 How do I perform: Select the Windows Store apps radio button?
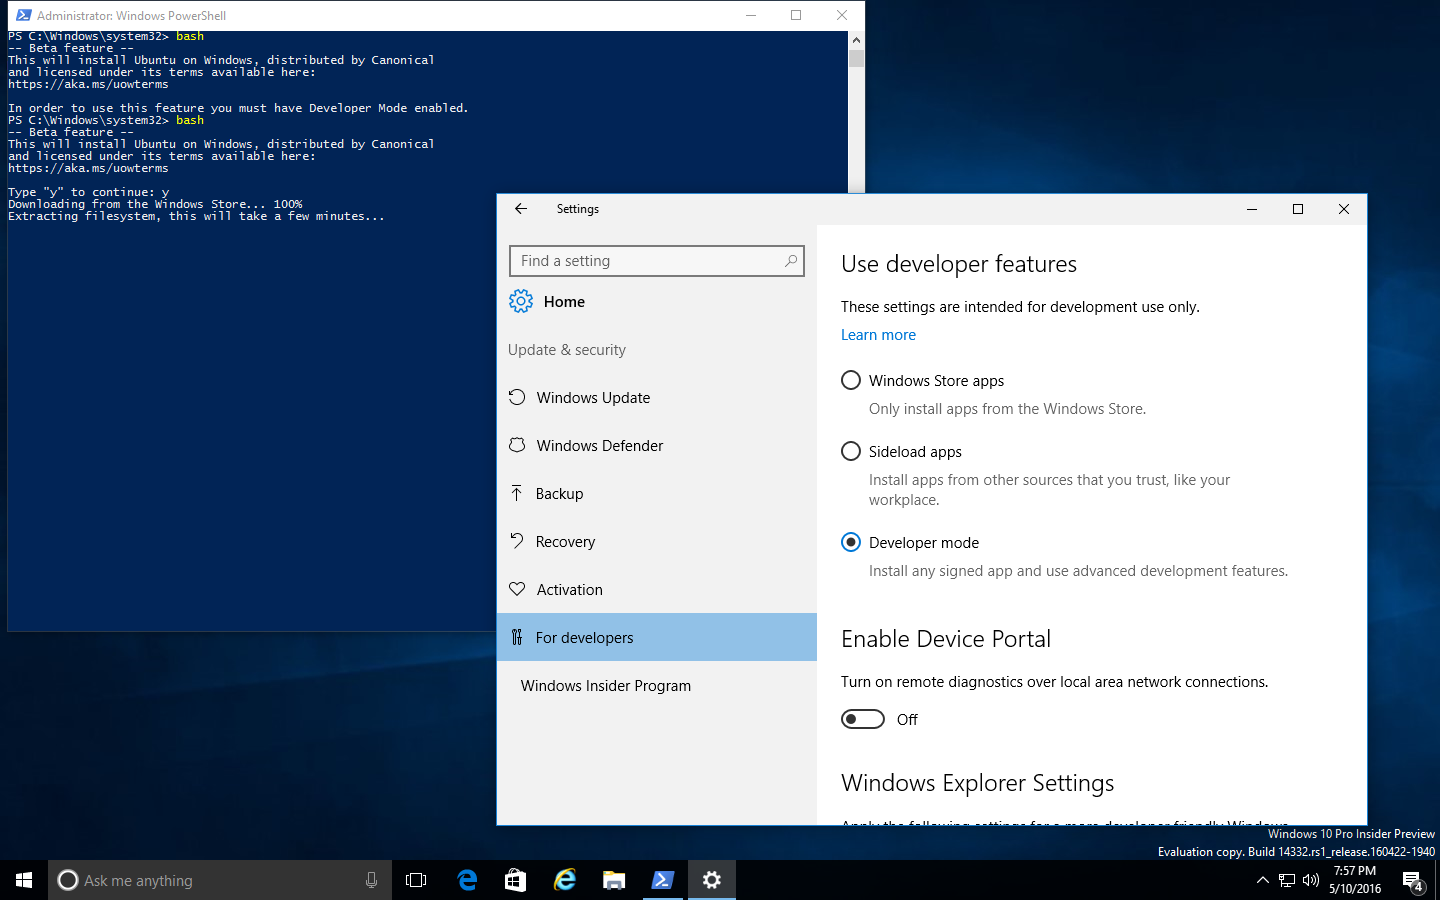click(x=850, y=380)
